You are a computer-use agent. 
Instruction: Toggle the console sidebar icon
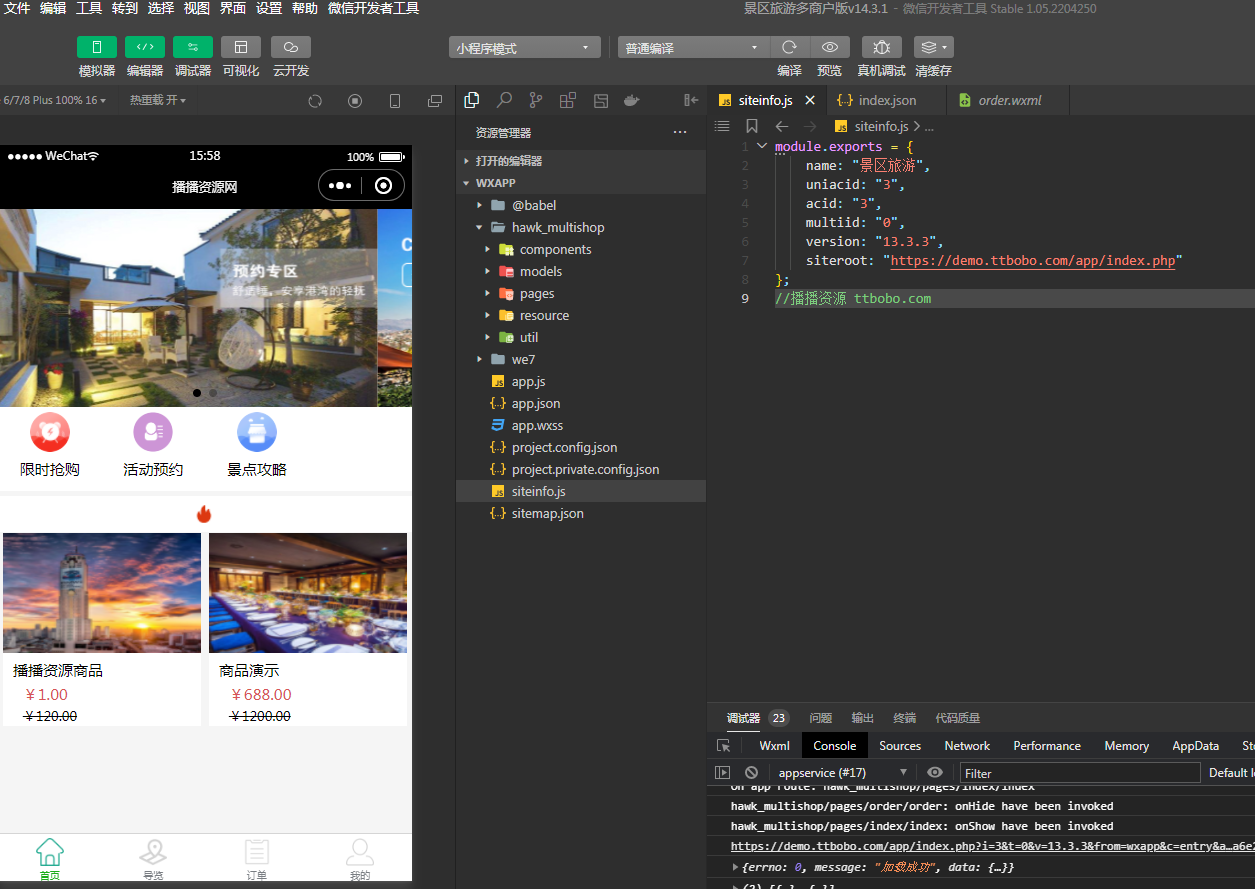pyautogui.click(x=722, y=772)
